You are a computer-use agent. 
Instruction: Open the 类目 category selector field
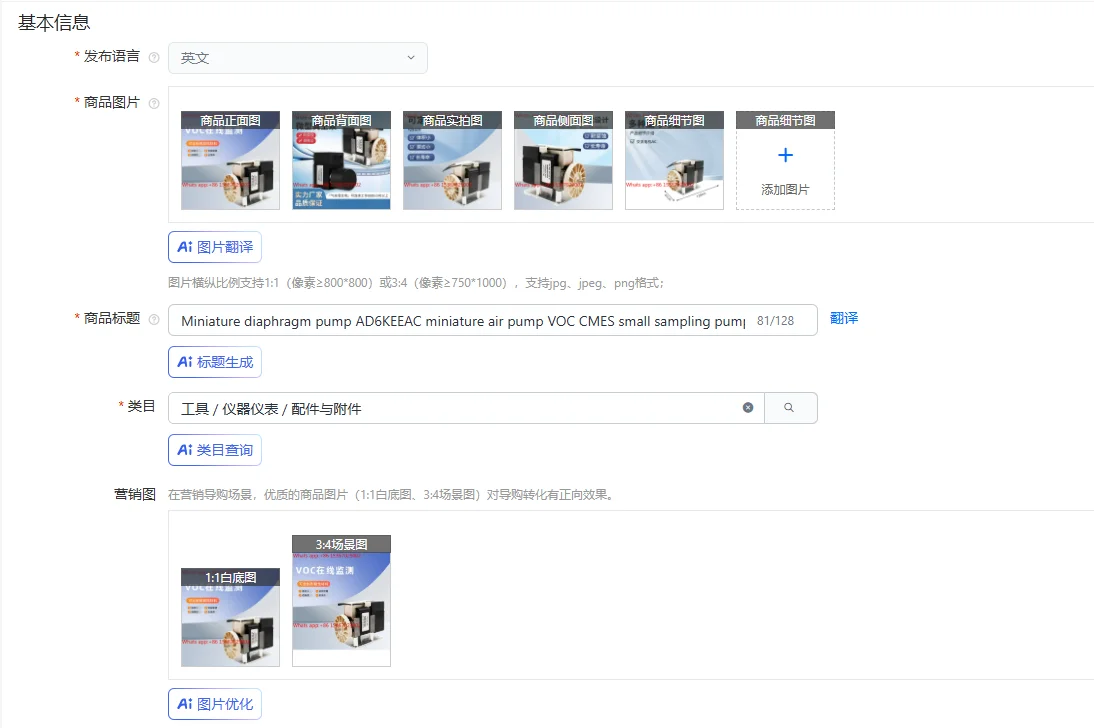[466, 408]
